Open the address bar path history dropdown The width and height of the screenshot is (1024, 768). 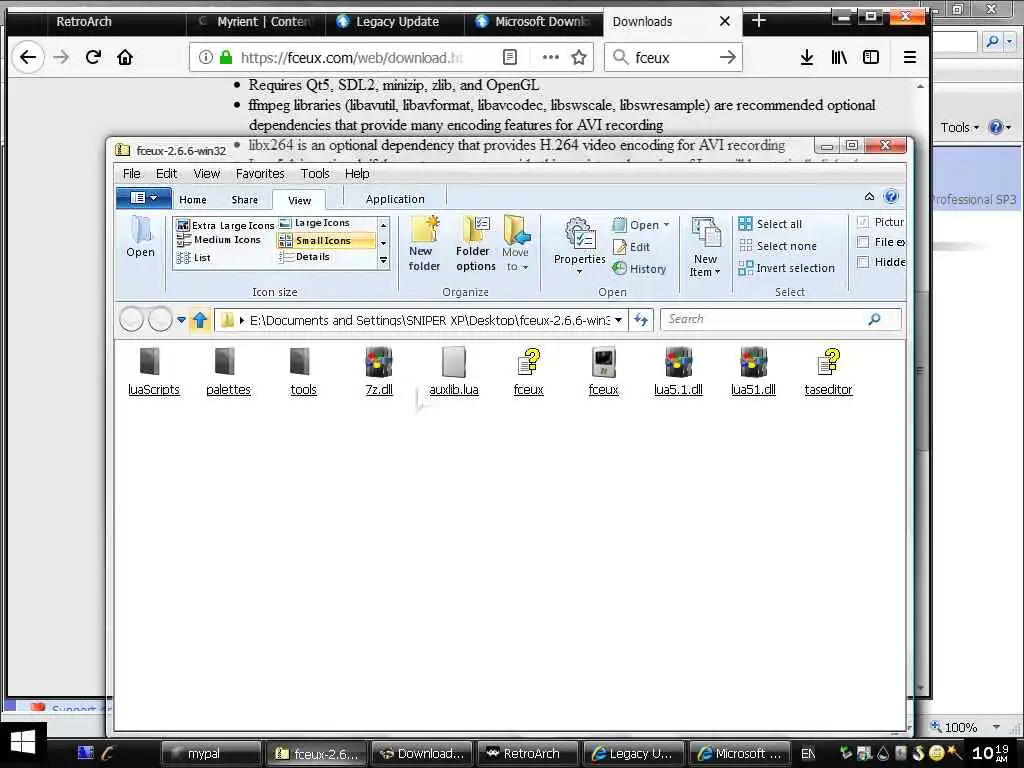[x=618, y=319]
